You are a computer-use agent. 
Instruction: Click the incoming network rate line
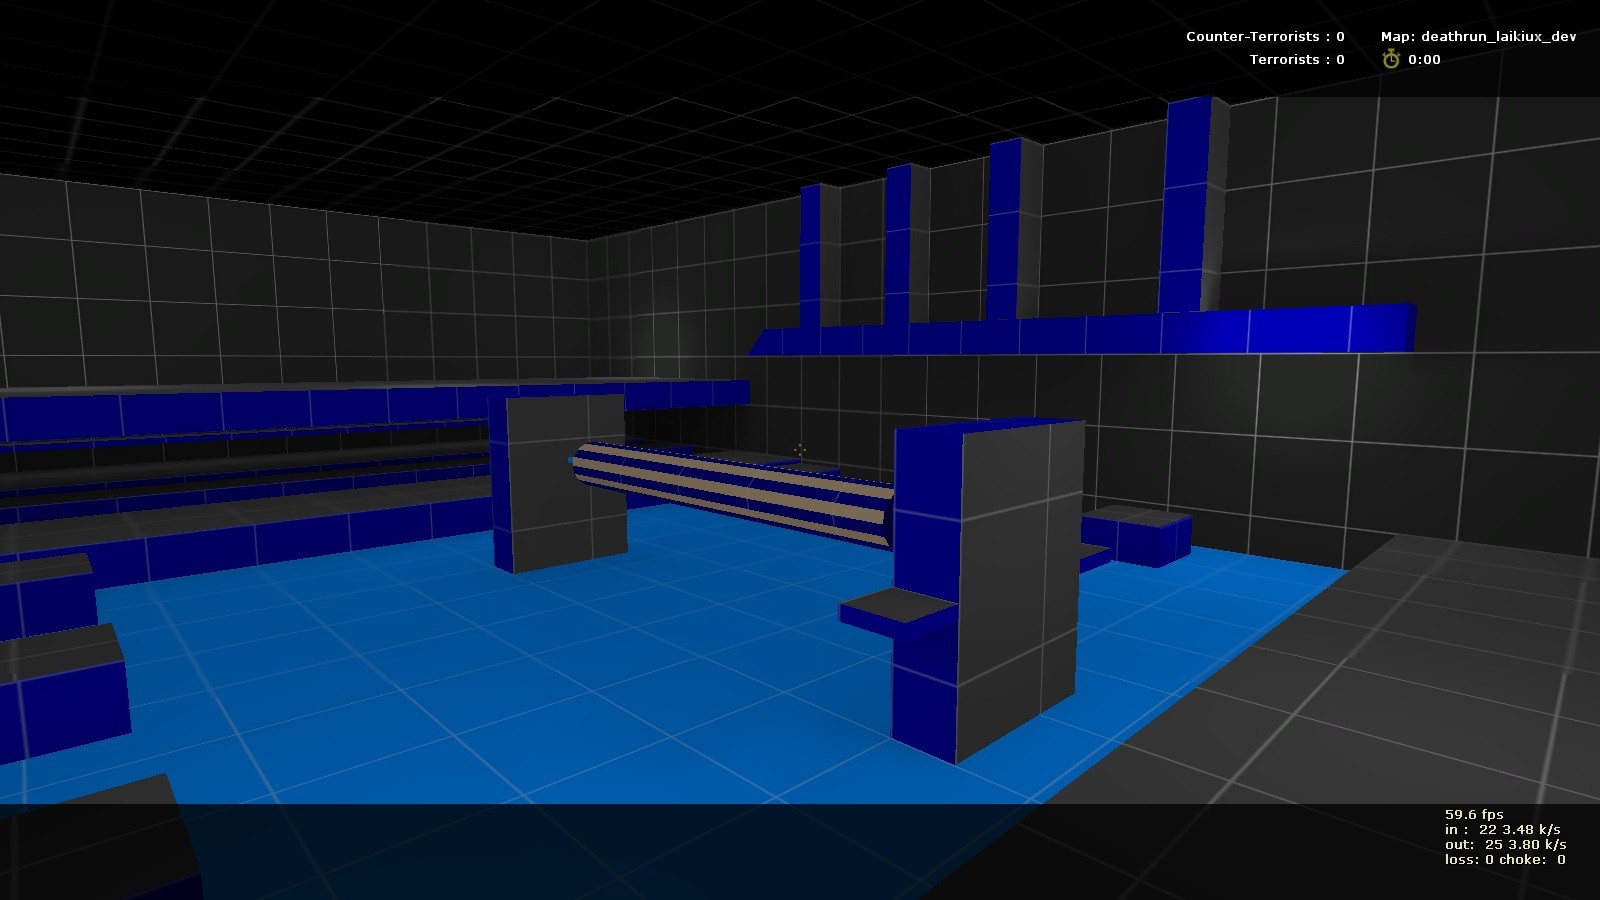coord(1501,830)
